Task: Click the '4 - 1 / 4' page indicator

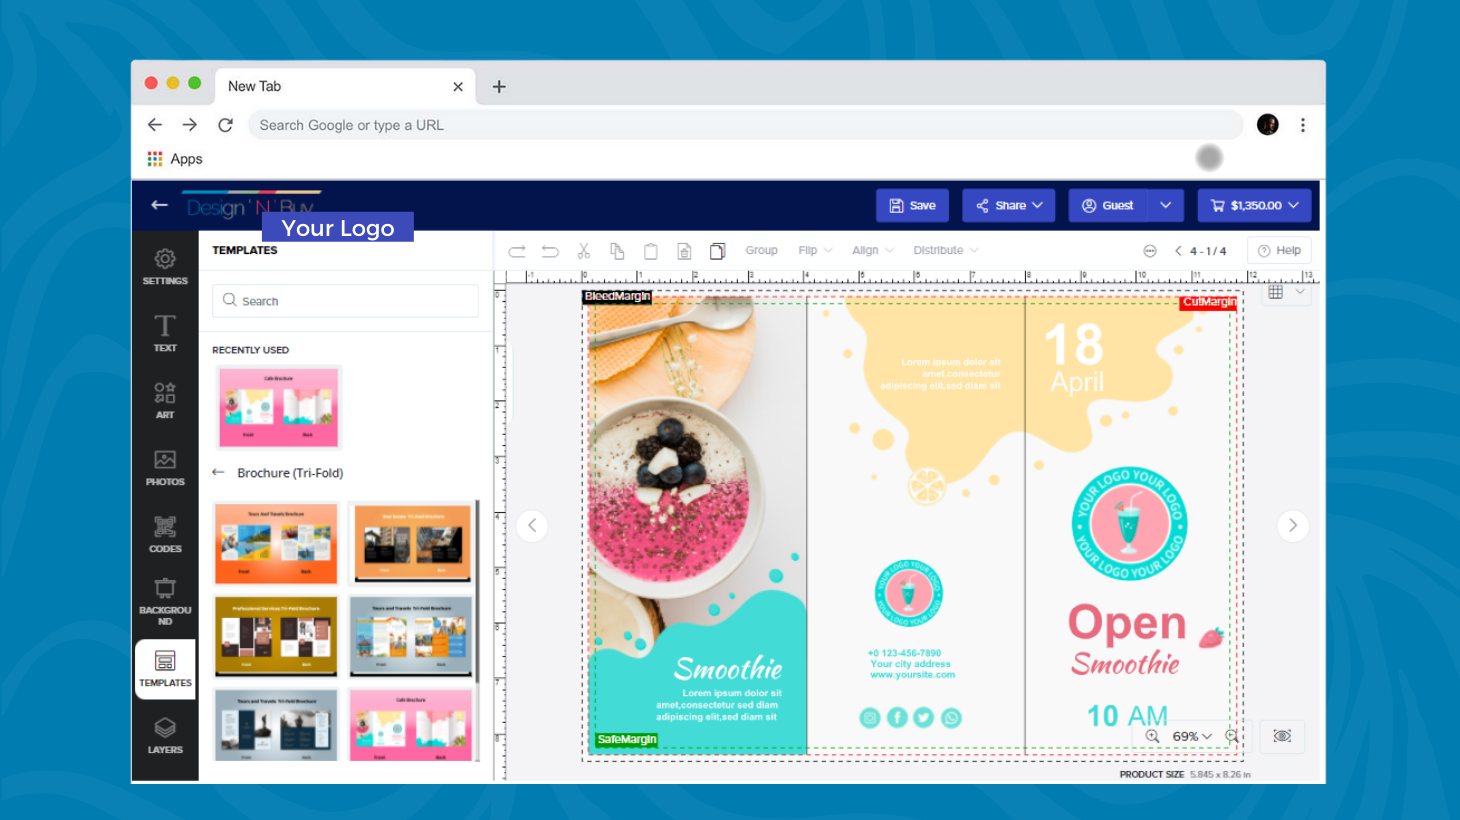Action: tap(1208, 251)
